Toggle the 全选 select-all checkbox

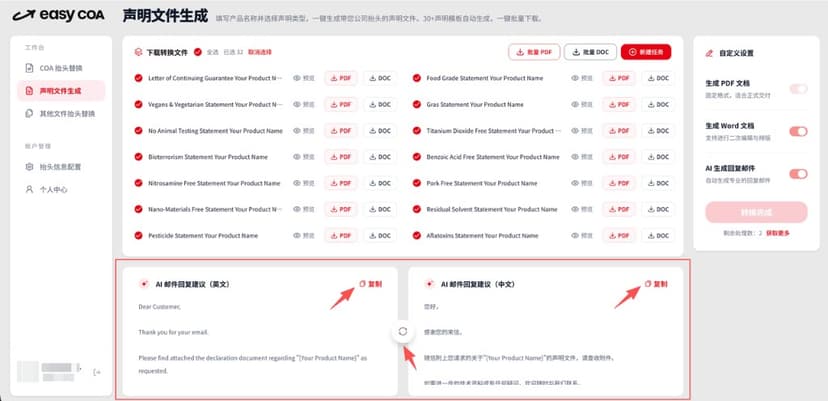198,52
